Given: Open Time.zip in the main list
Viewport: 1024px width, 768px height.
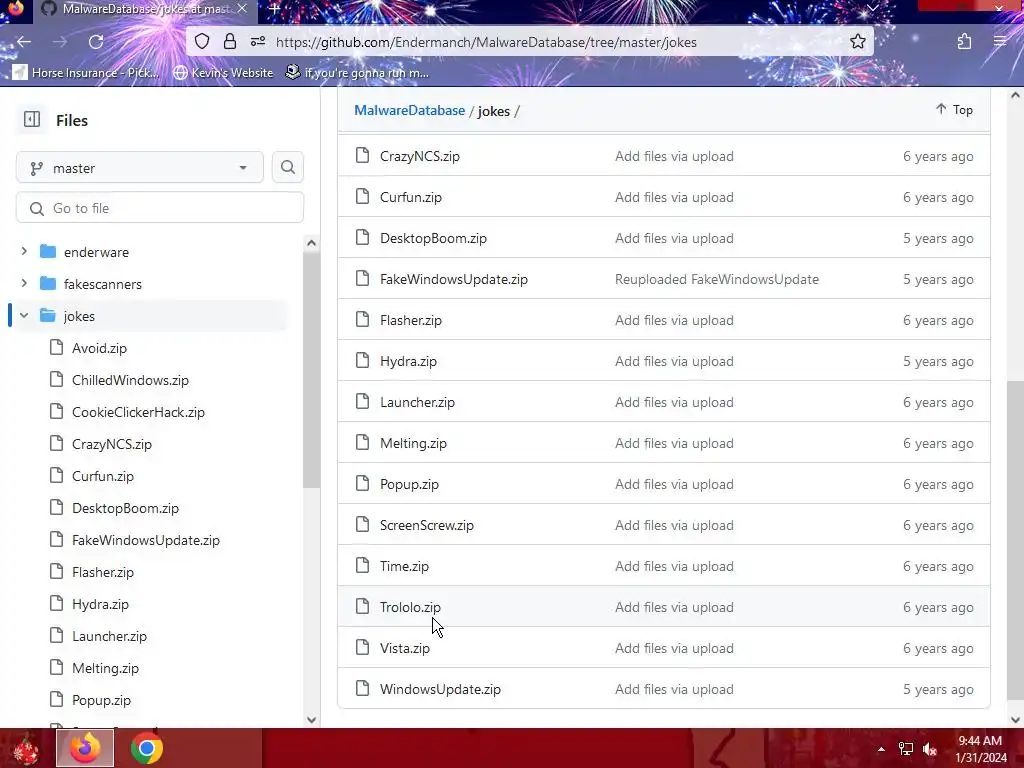Looking at the screenshot, I should coord(404,566).
